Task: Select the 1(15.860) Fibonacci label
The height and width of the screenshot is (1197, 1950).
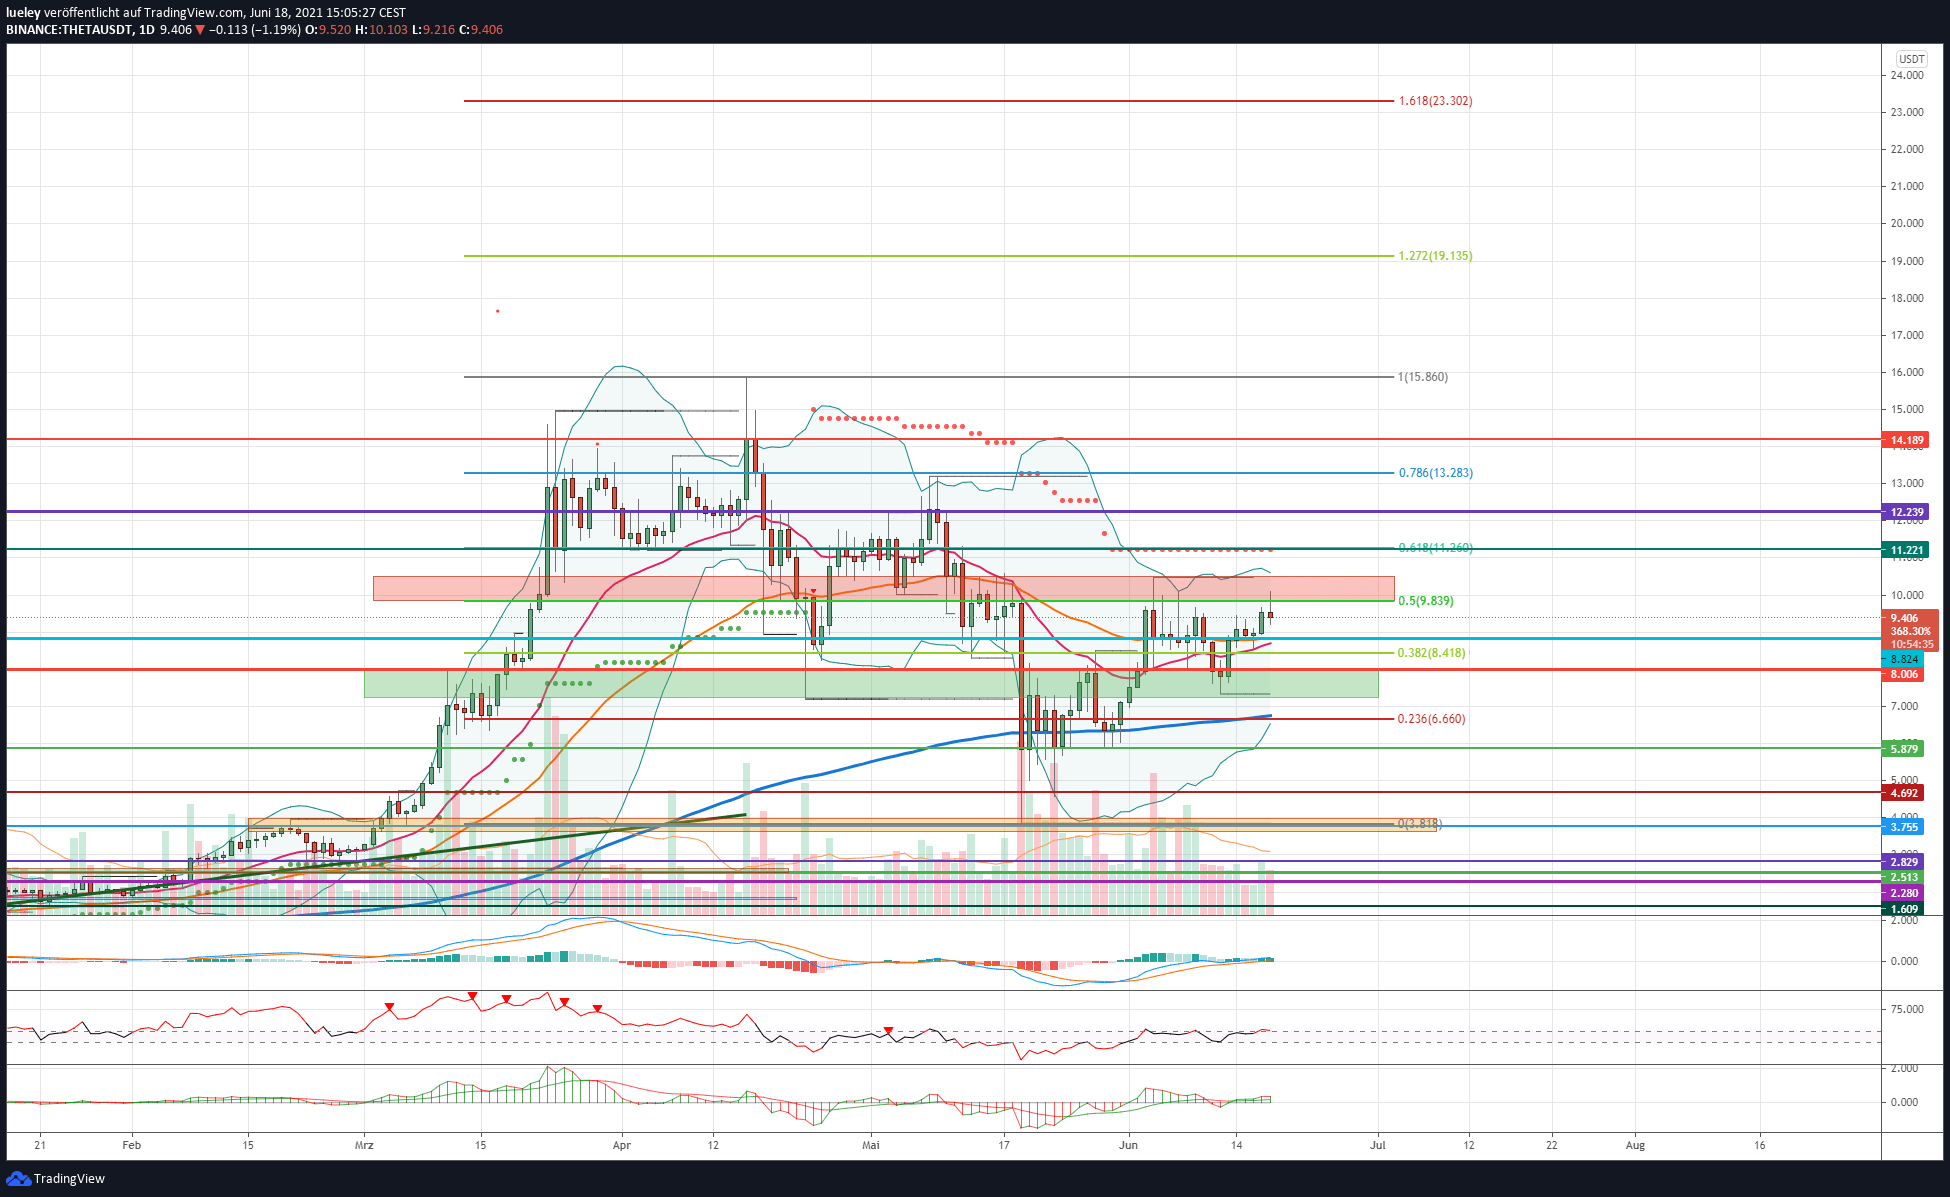Action: (1422, 377)
